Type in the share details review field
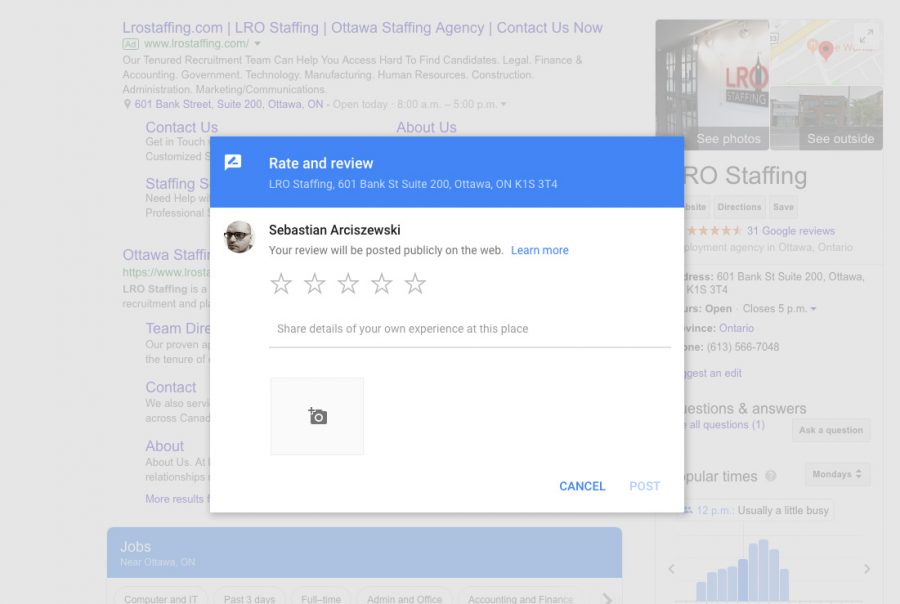 coord(469,329)
